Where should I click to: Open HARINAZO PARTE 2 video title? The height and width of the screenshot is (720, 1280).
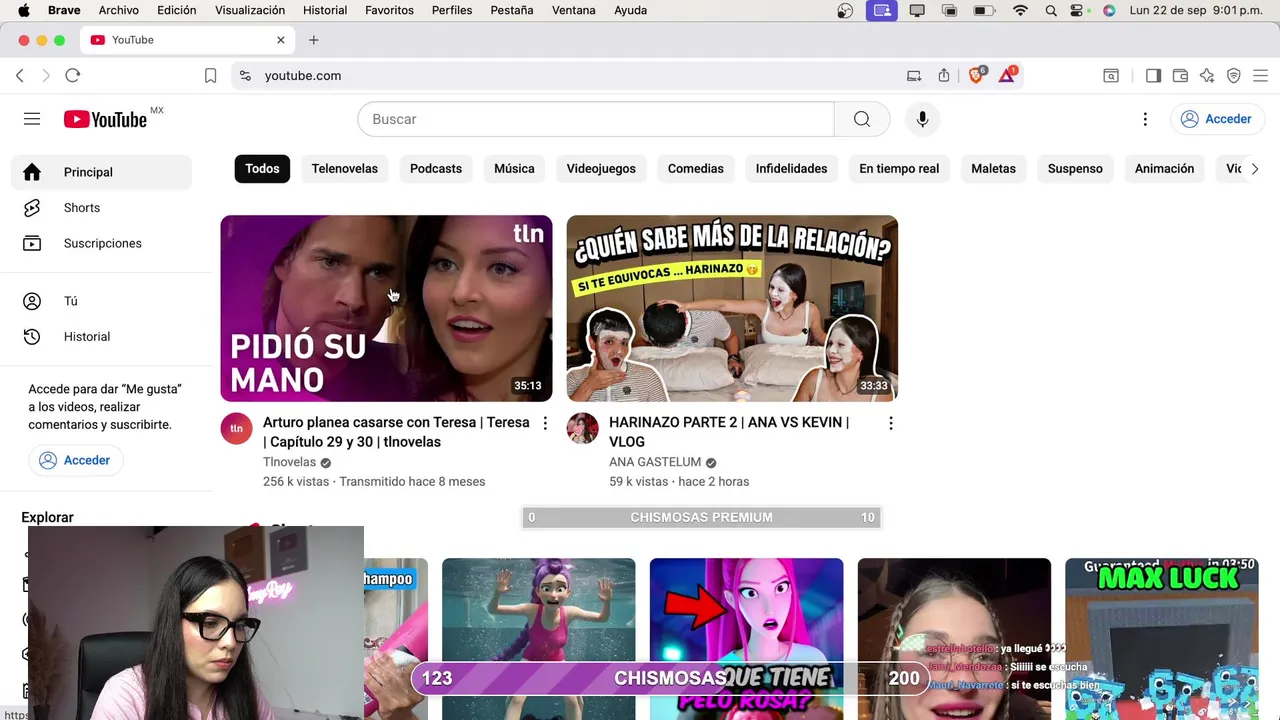729,432
